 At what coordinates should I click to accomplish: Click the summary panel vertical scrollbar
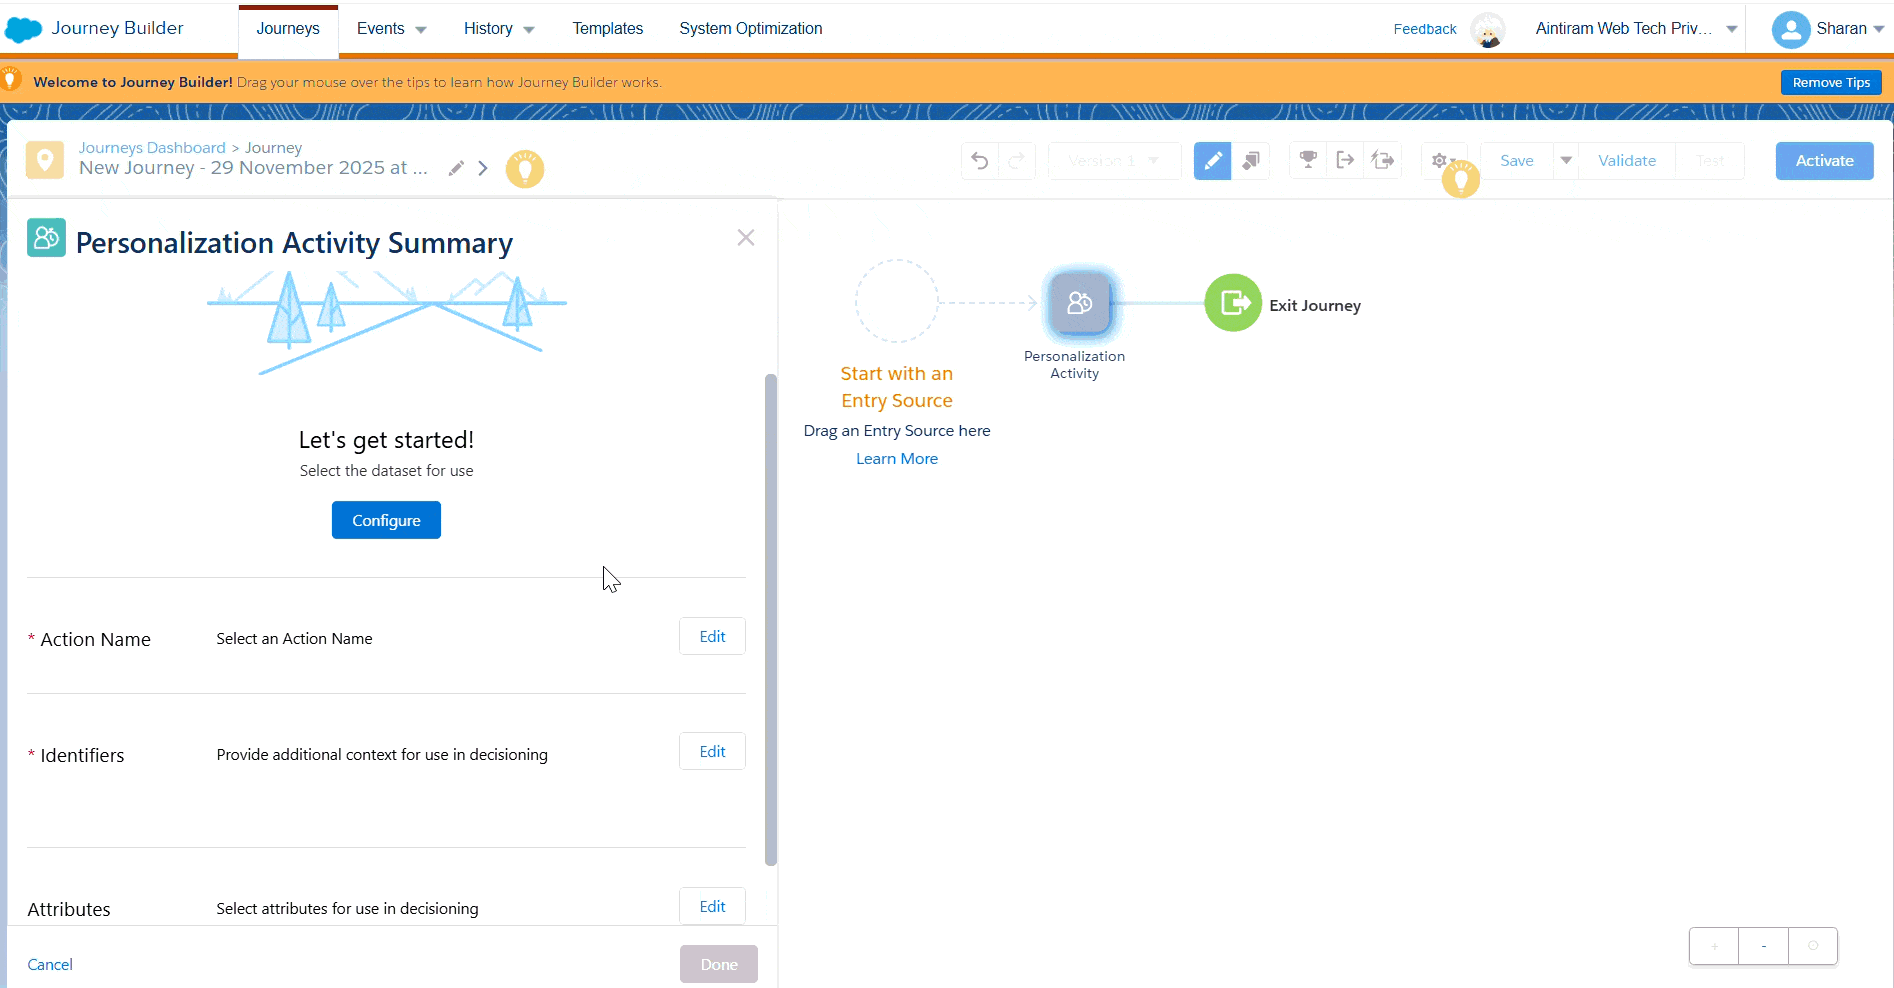click(x=770, y=620)
